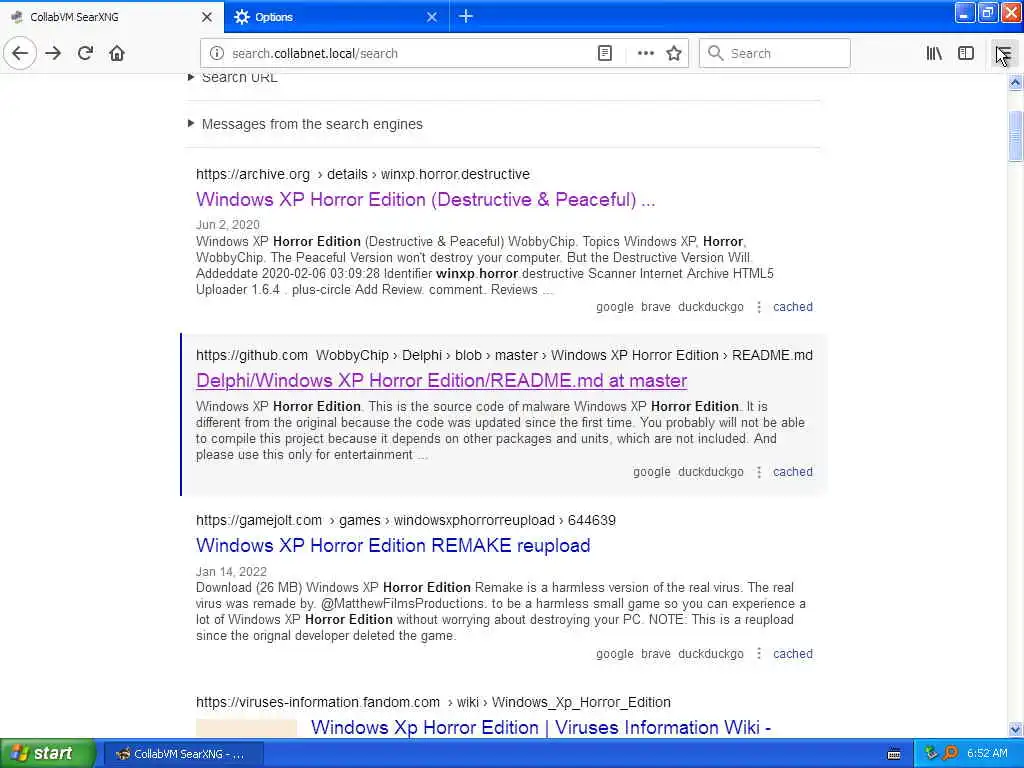
Task: Open the Firefox hamburger menu
Action: point(1004,53)
